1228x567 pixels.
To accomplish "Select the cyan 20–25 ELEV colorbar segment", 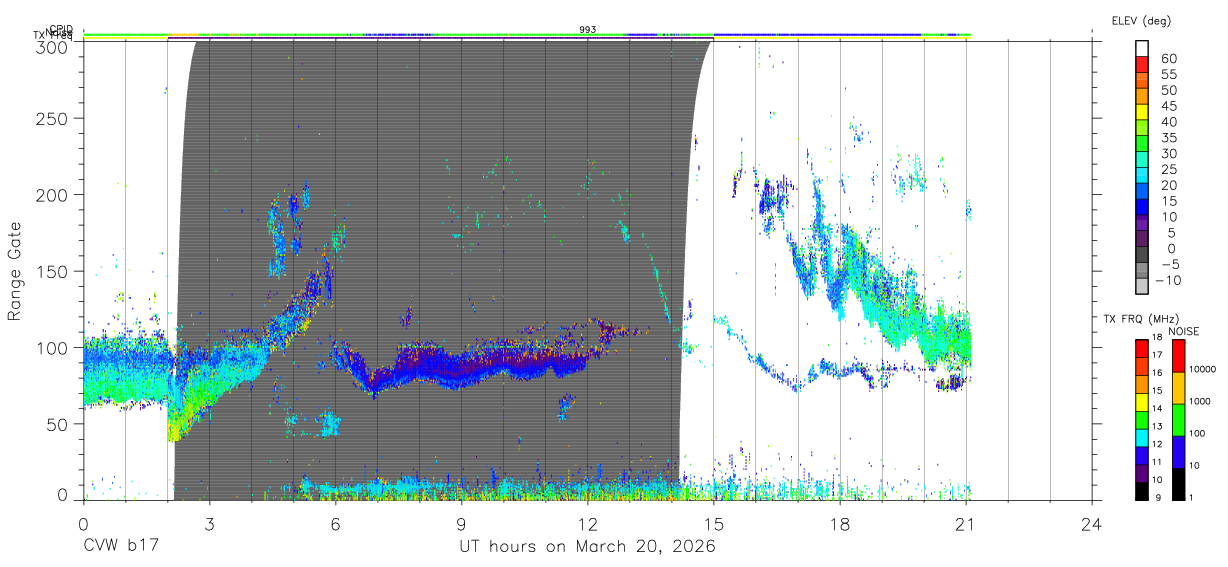I will 1142,175.
